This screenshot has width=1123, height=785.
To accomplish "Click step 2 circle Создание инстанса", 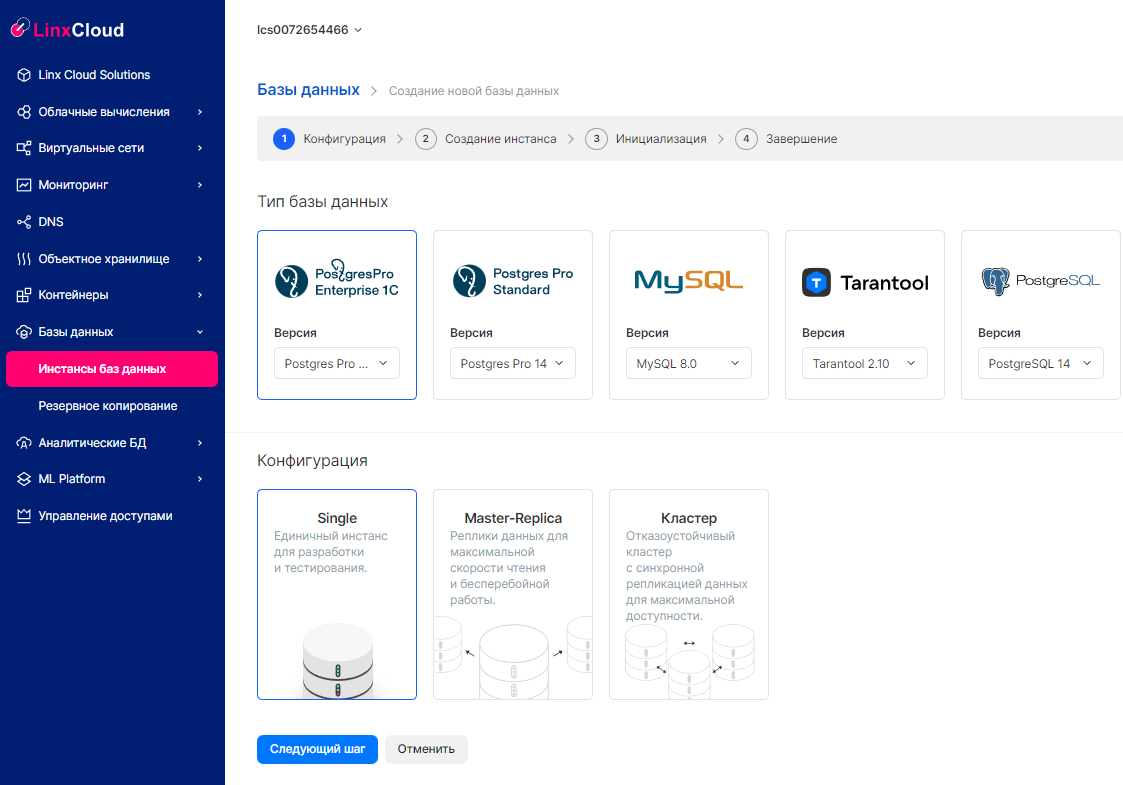I will [x=425, y=139].
